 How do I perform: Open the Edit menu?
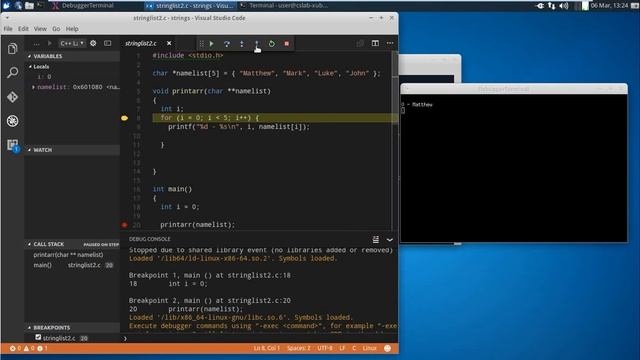pyautogui.click(x=23, y=29)
